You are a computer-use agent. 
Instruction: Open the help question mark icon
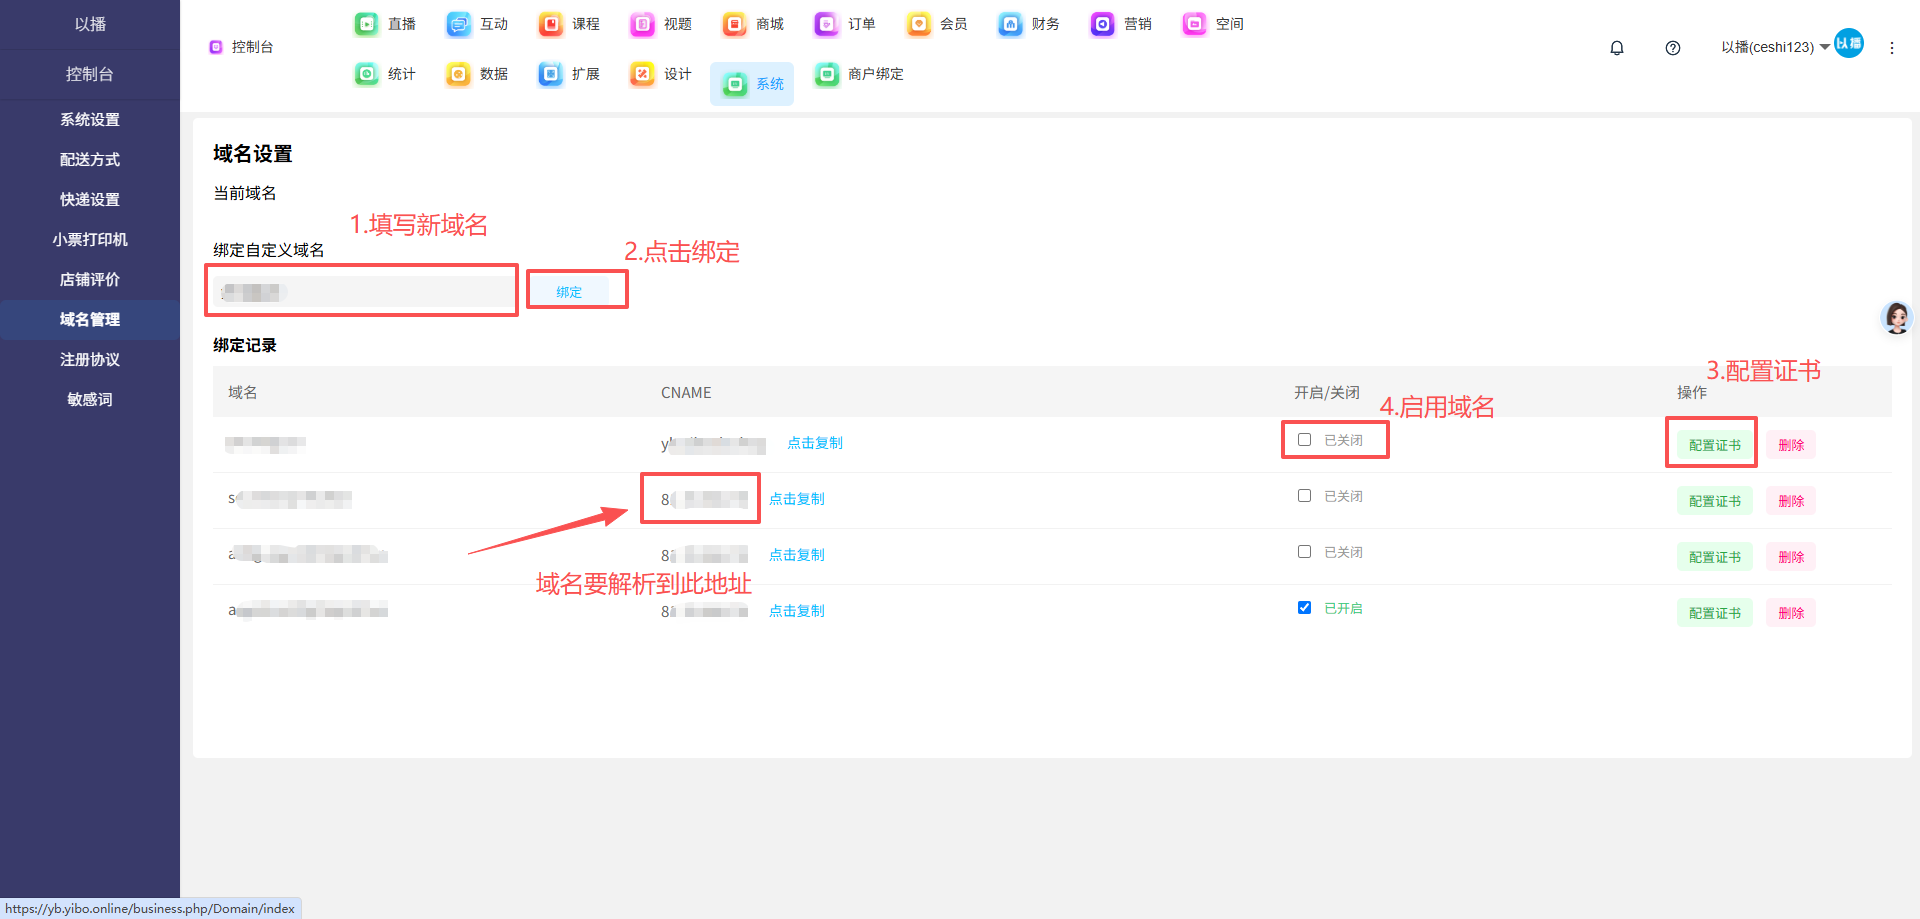pyautogui.click(x=1673, y=48)
